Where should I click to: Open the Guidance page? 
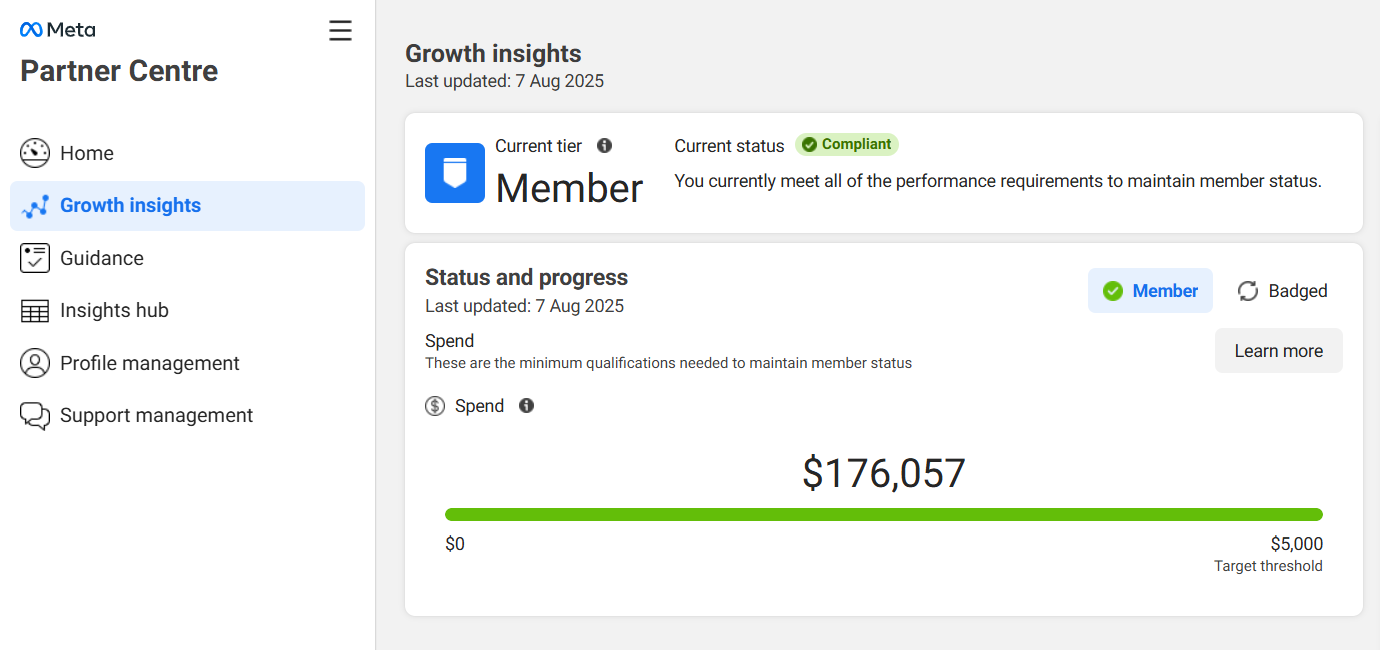tap(102, 258)
